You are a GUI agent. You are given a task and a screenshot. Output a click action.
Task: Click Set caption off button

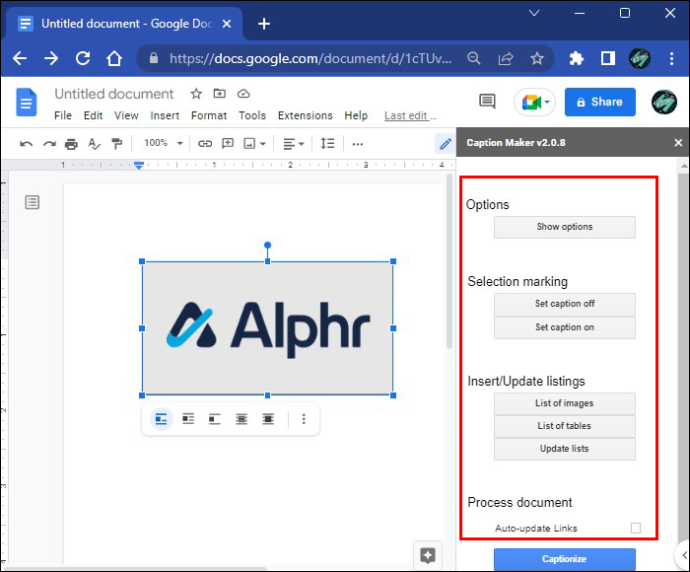tap(565, 304)
